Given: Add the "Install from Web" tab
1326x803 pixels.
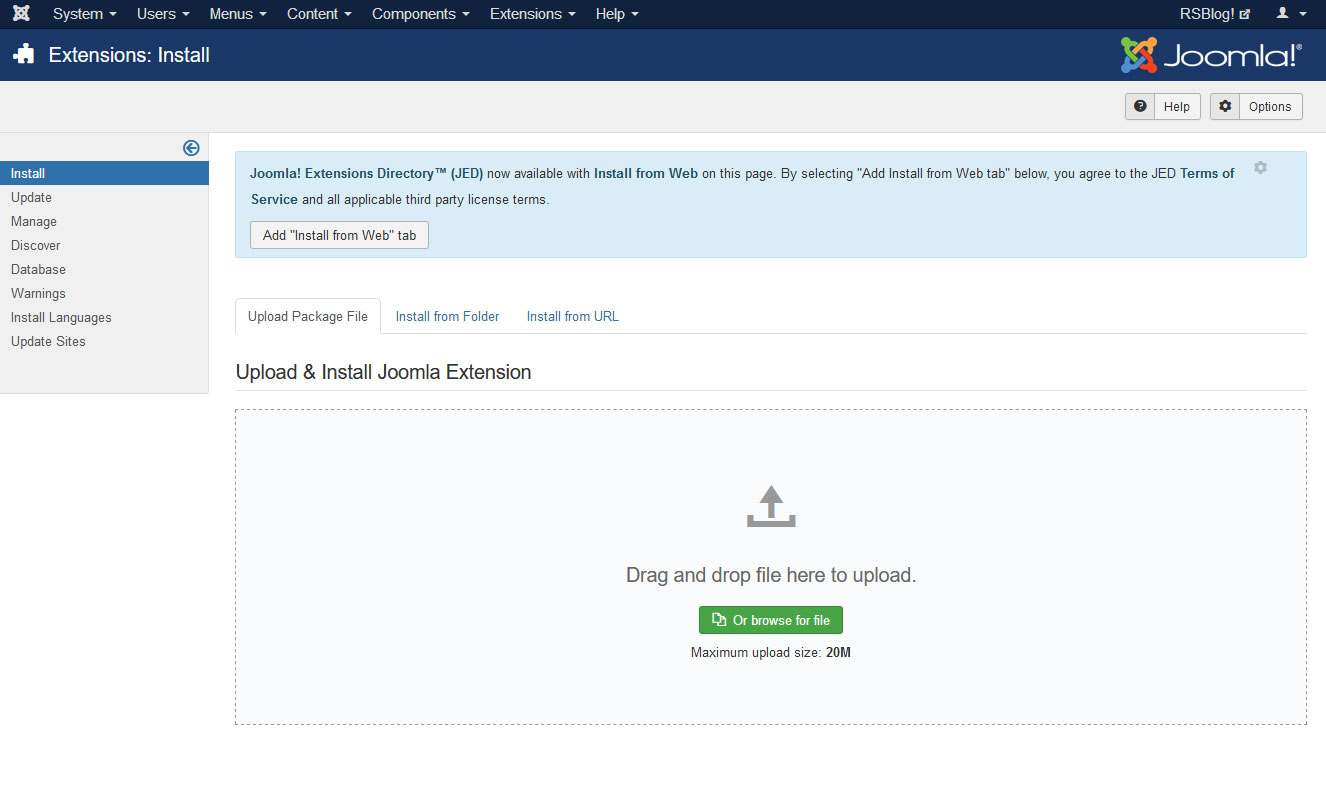Looking at the screenshot, I should coord(339,236).
